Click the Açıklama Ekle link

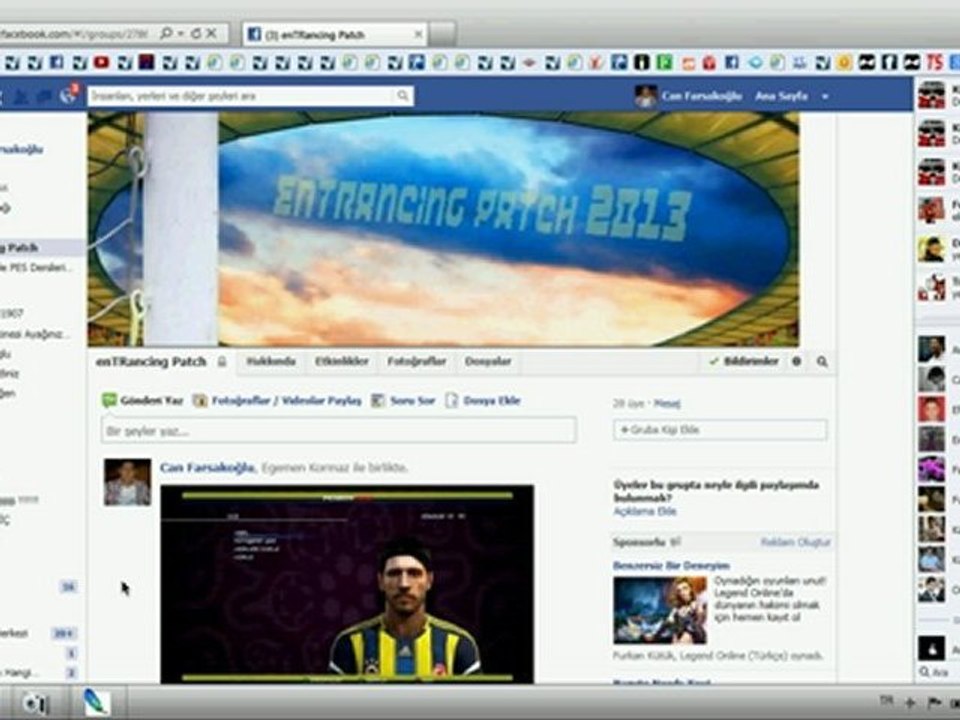[645, 511]
